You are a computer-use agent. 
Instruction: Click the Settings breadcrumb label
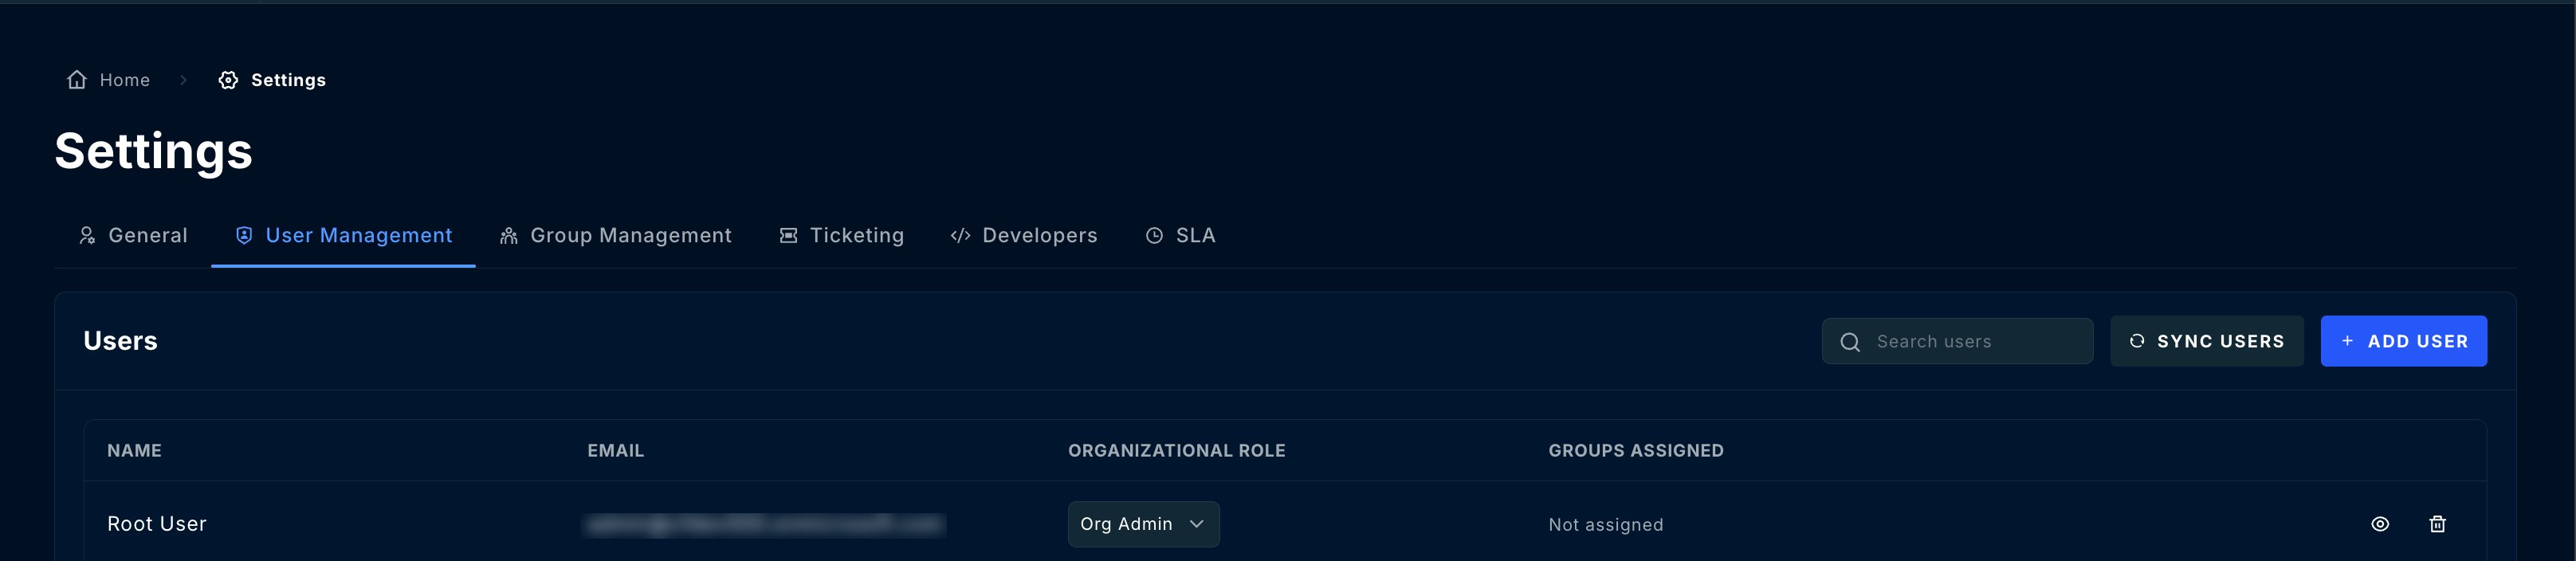tap(288, 80)
